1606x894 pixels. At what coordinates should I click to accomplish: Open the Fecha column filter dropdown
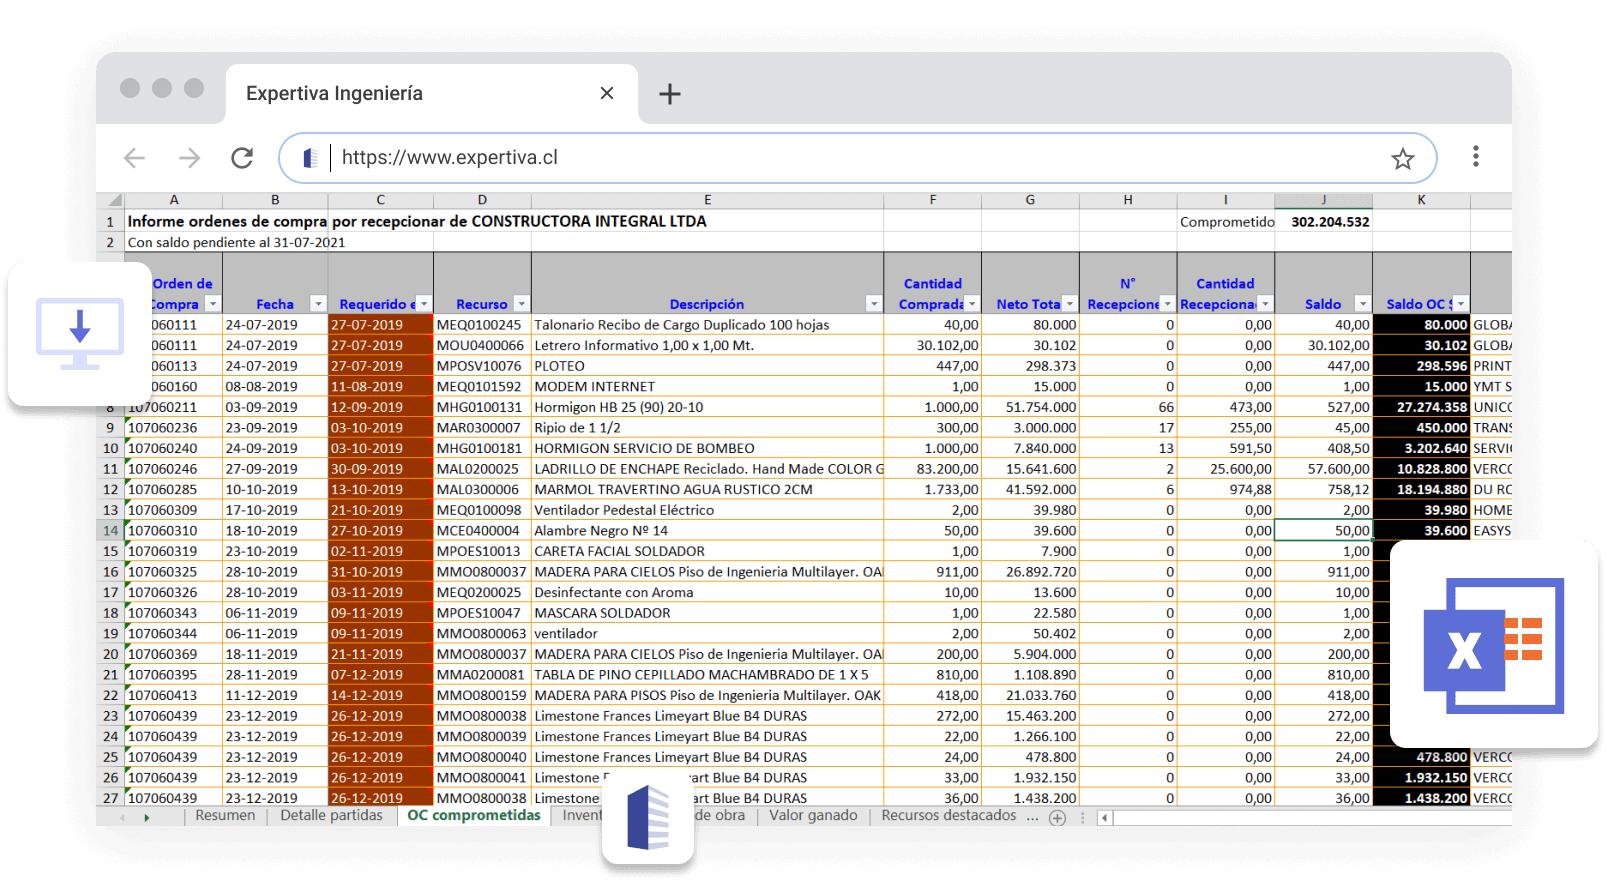pos(318,304)
